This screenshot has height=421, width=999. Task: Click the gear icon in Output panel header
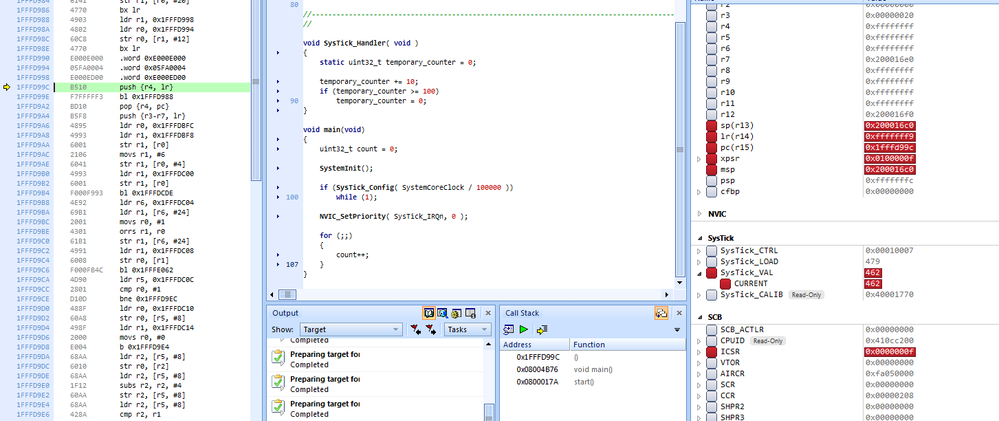point(456,313)
